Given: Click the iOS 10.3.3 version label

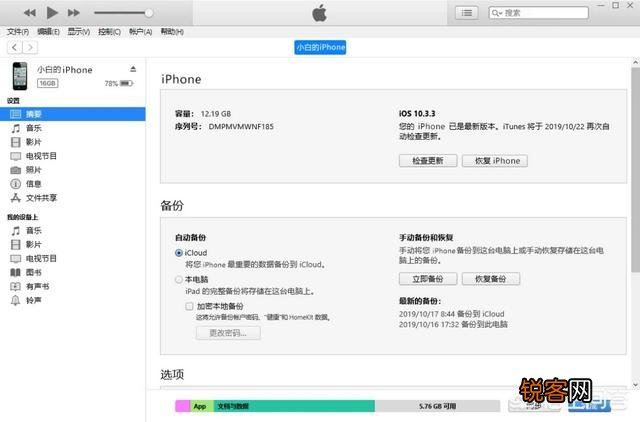Looking at the screenshot, I should 417,113.
